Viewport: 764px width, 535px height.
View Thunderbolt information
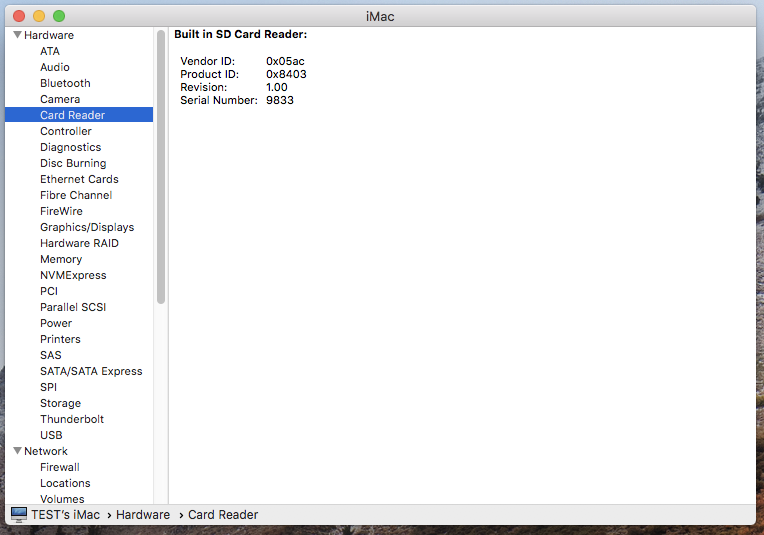pyautogui.click(x=72, y=420)
